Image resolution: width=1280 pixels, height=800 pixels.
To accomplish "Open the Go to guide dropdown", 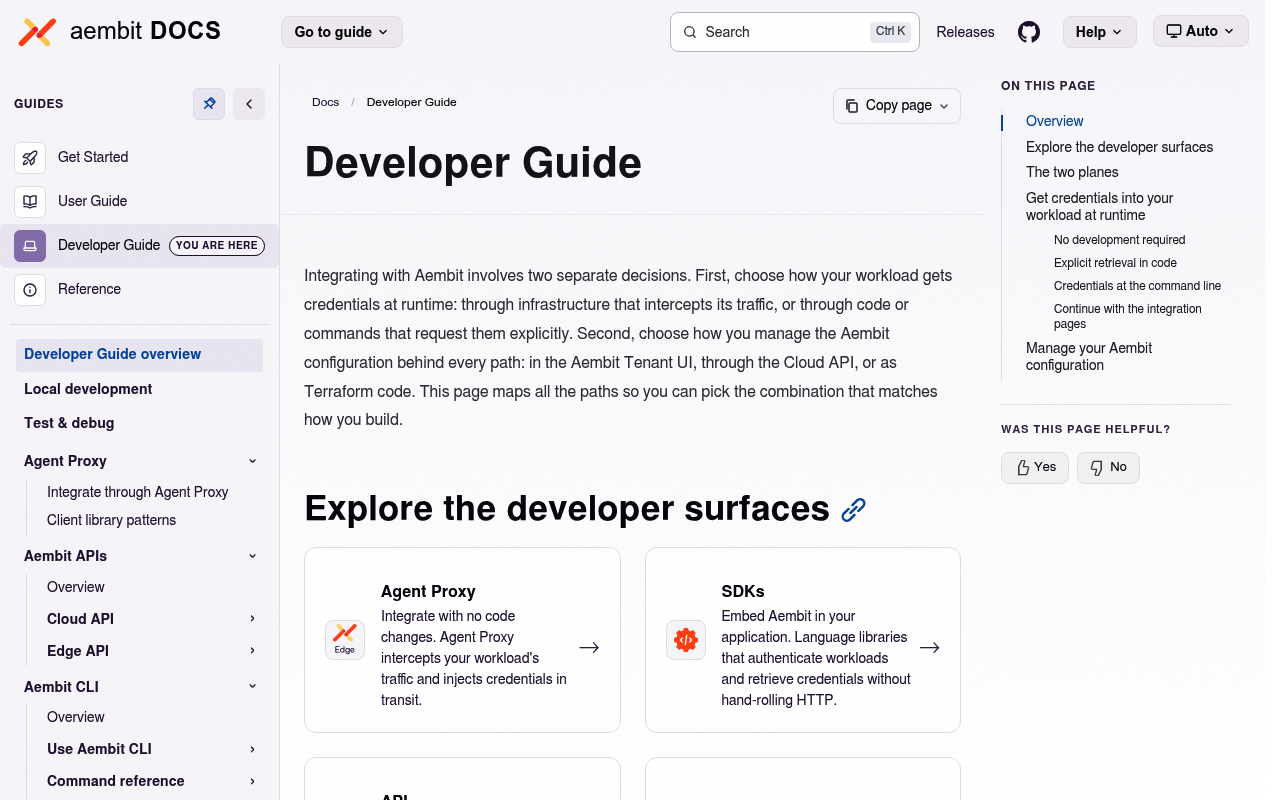I will [342, 32].
